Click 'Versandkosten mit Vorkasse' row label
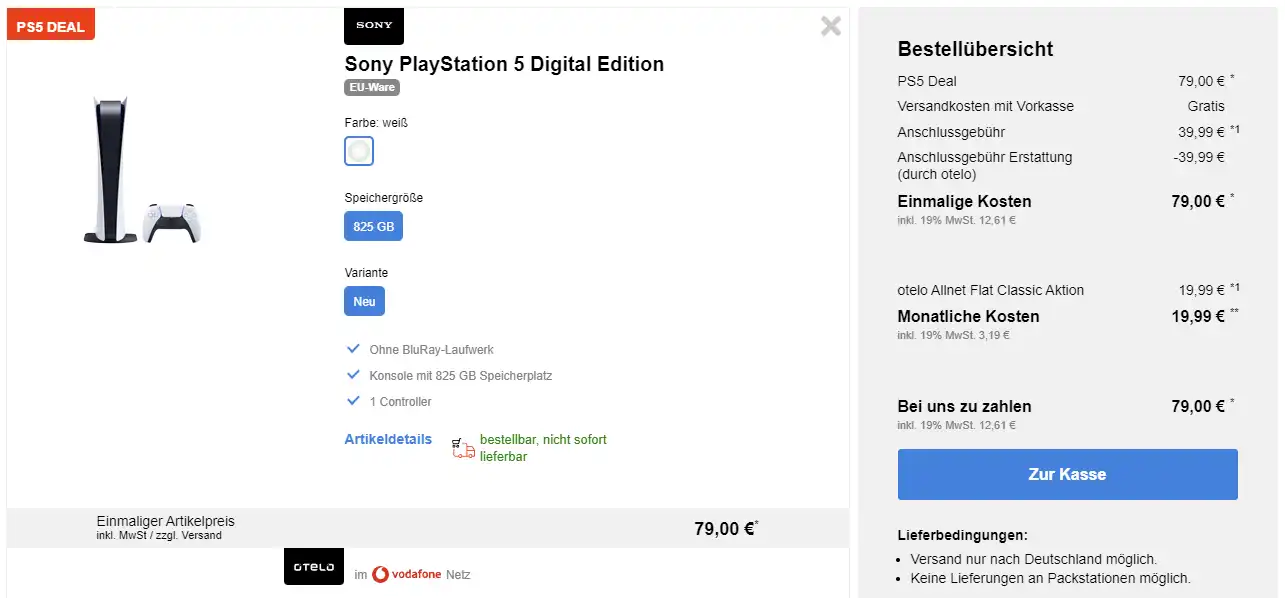Viewport: 1285px width, 598px height. coord(986,106)
